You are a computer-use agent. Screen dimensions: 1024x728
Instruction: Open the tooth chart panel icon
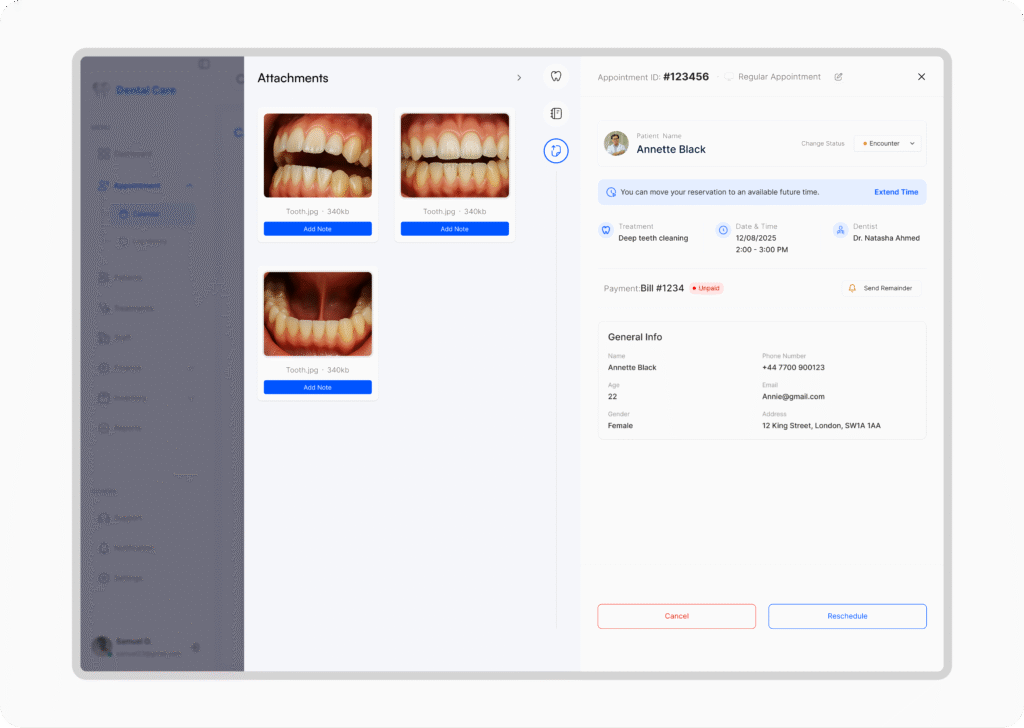click(x=556, y=76)
